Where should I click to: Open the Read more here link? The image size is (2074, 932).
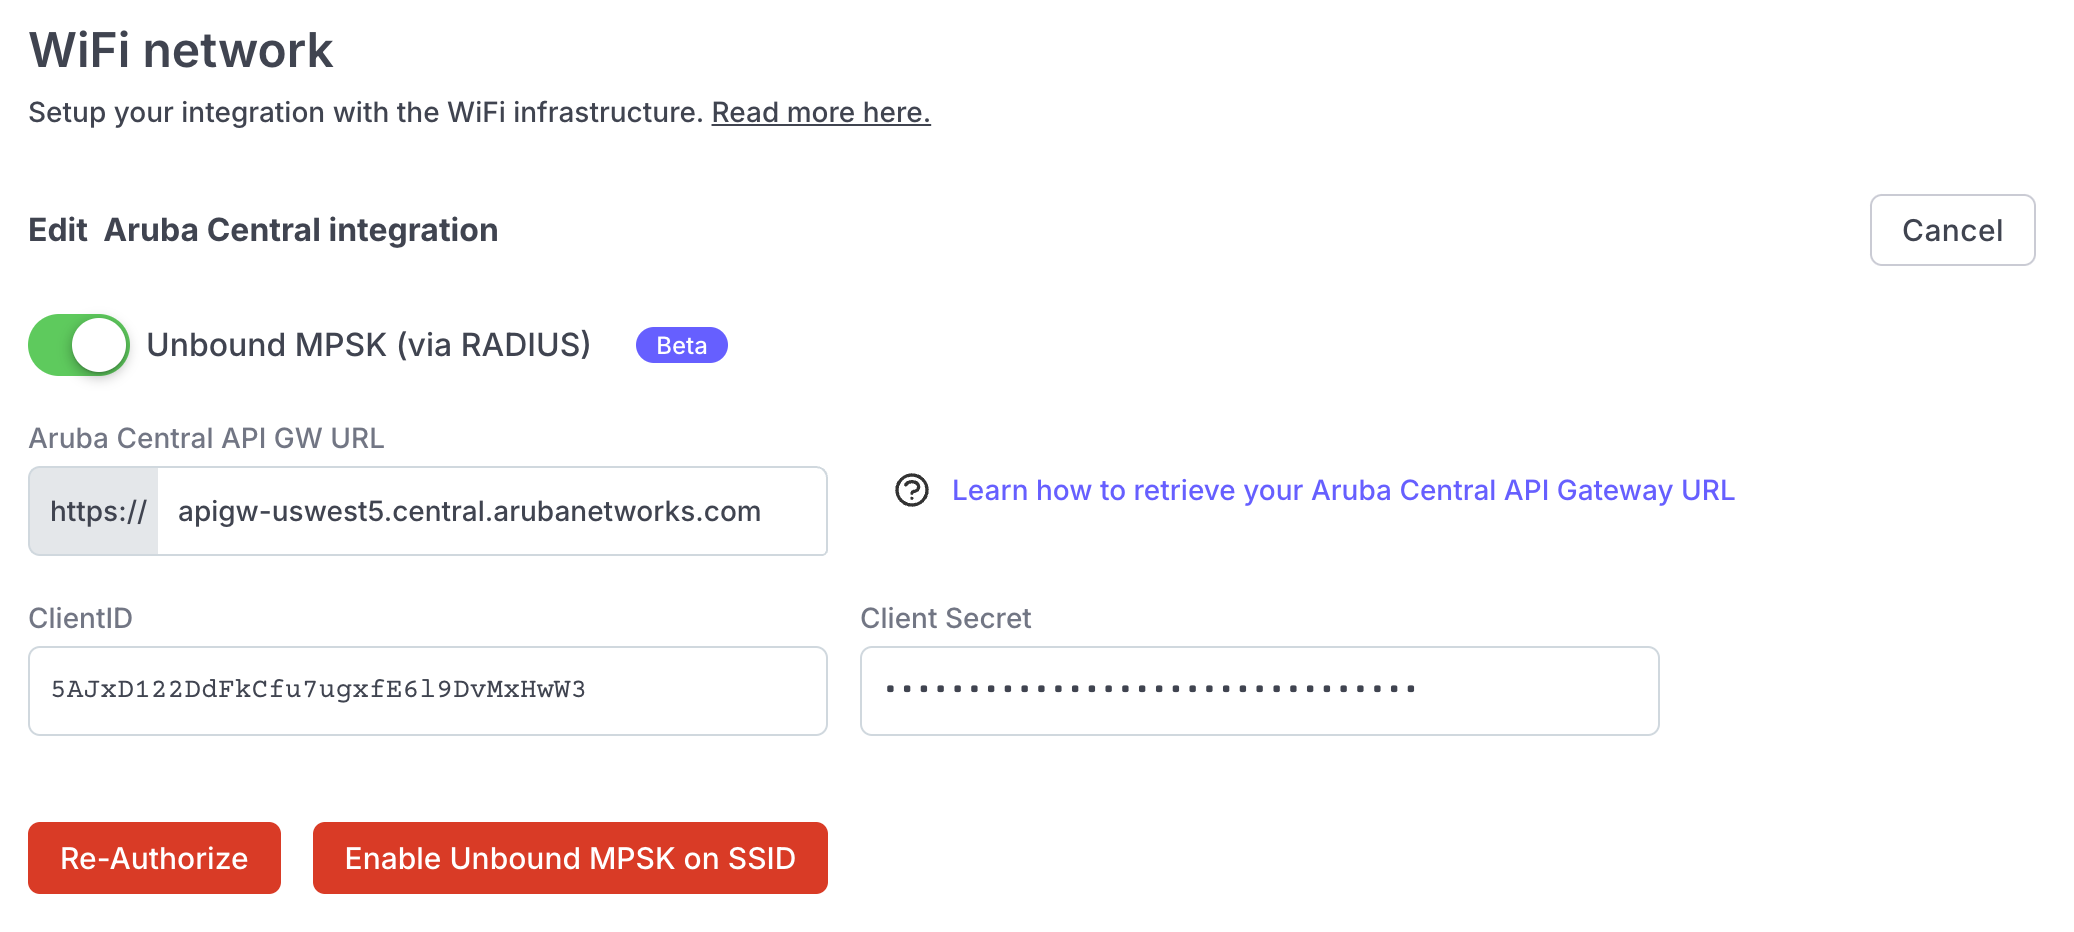821,112
